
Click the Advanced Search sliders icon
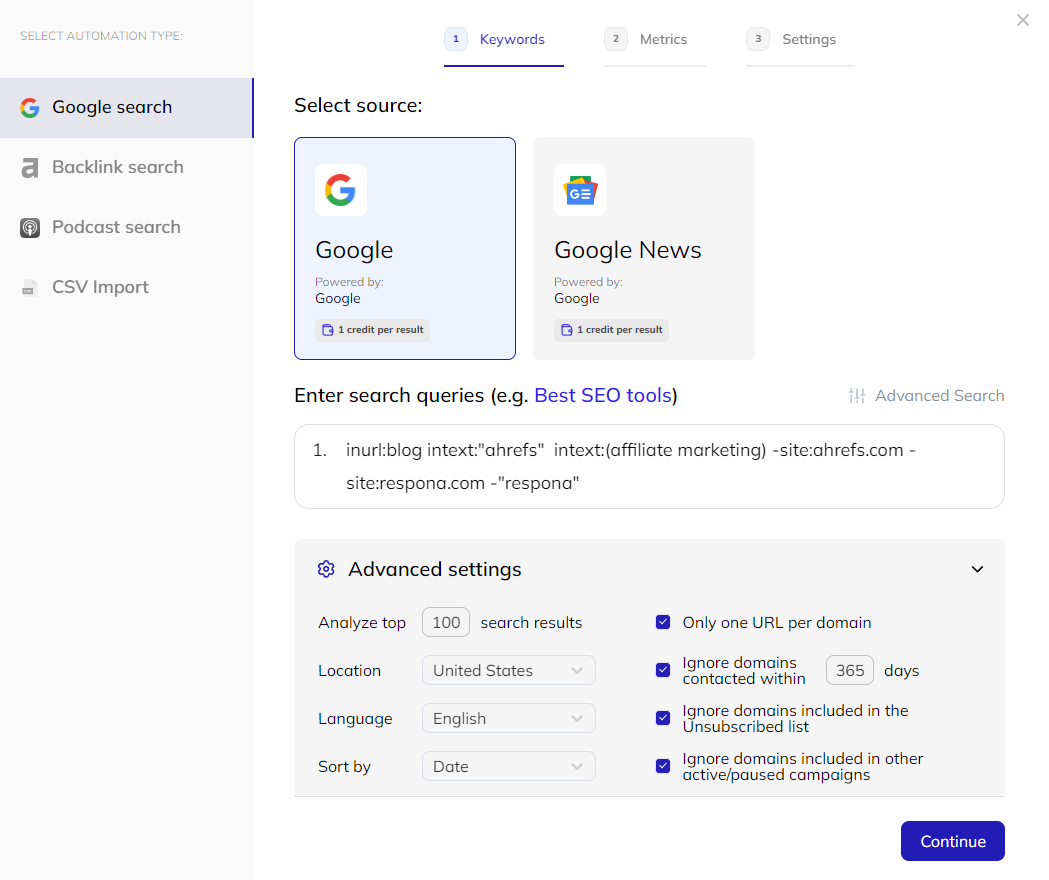pos(857,396)
